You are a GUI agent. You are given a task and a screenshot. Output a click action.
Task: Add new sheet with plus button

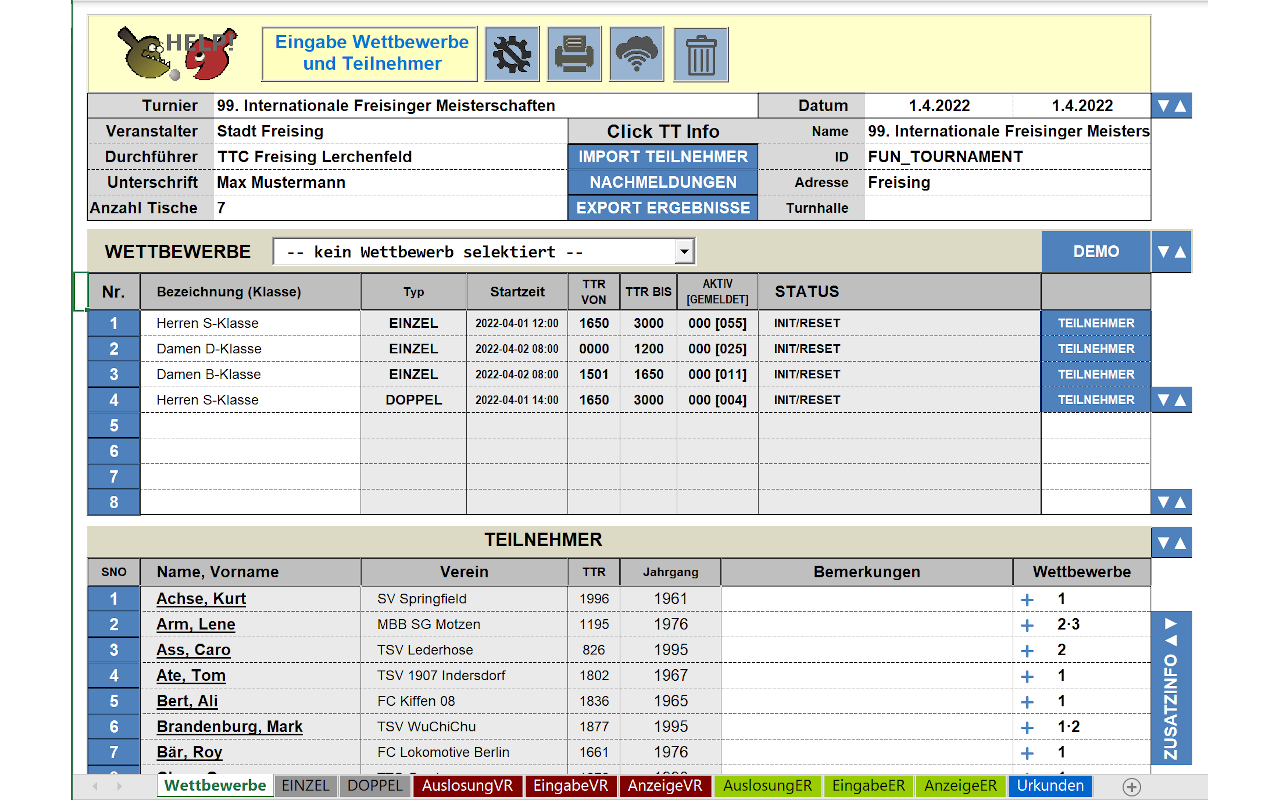[x=1131, y=787]
